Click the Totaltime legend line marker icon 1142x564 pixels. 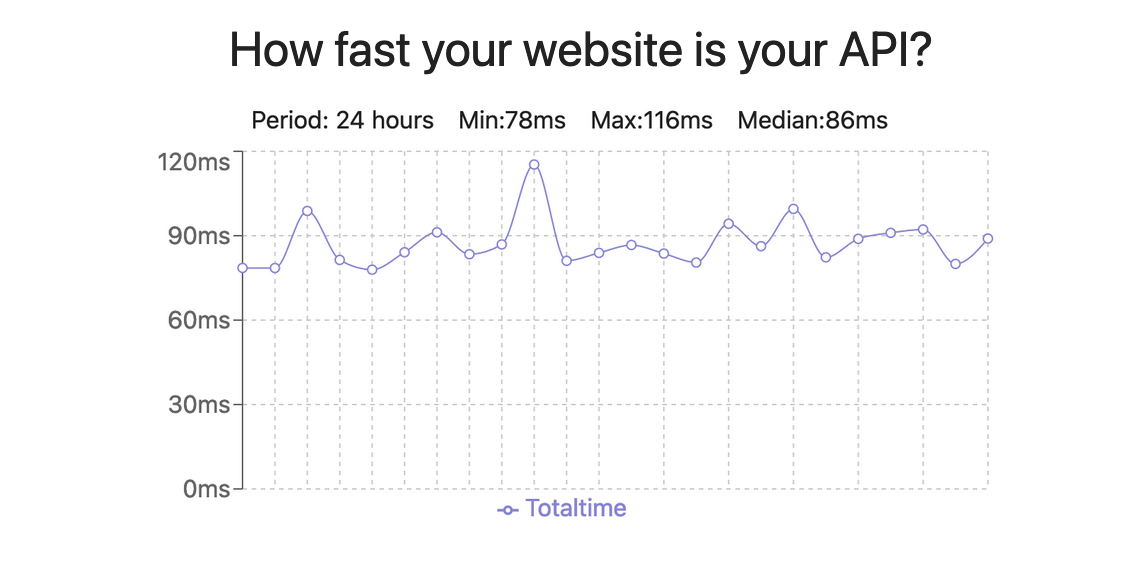508,510
